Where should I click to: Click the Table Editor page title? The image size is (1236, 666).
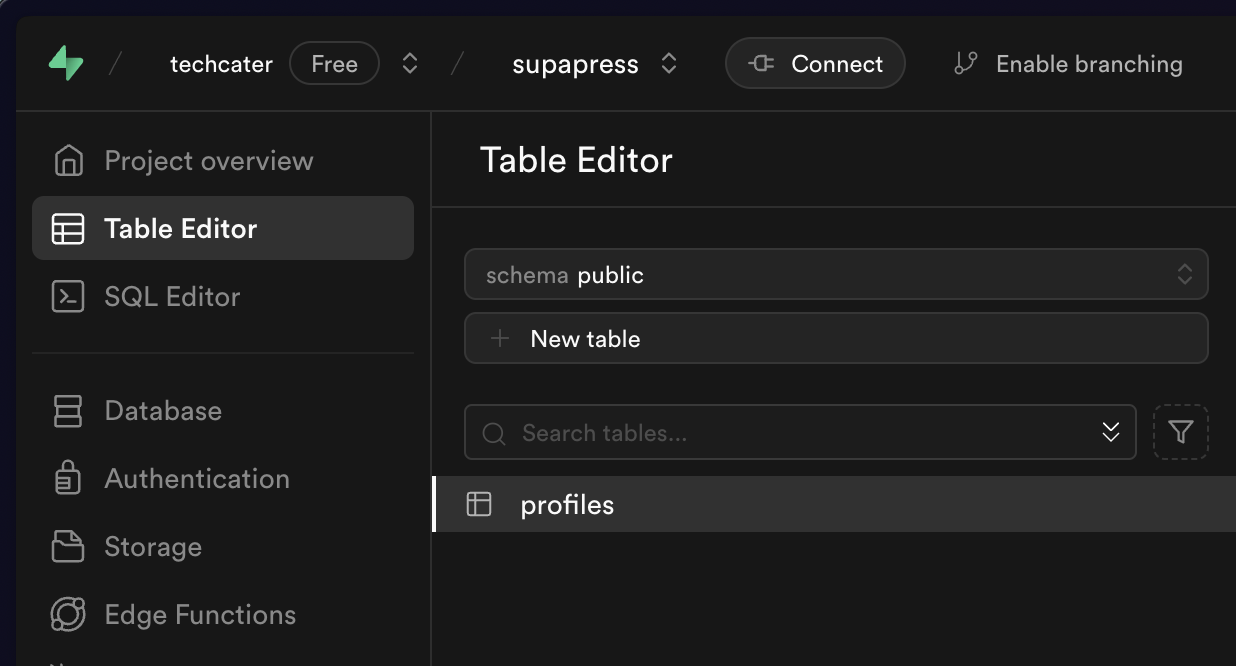577,159
